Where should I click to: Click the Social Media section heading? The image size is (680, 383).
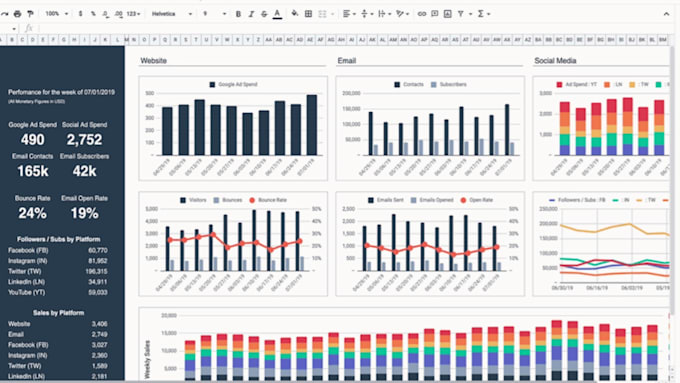pyautogui.click(x=555, y=61)
